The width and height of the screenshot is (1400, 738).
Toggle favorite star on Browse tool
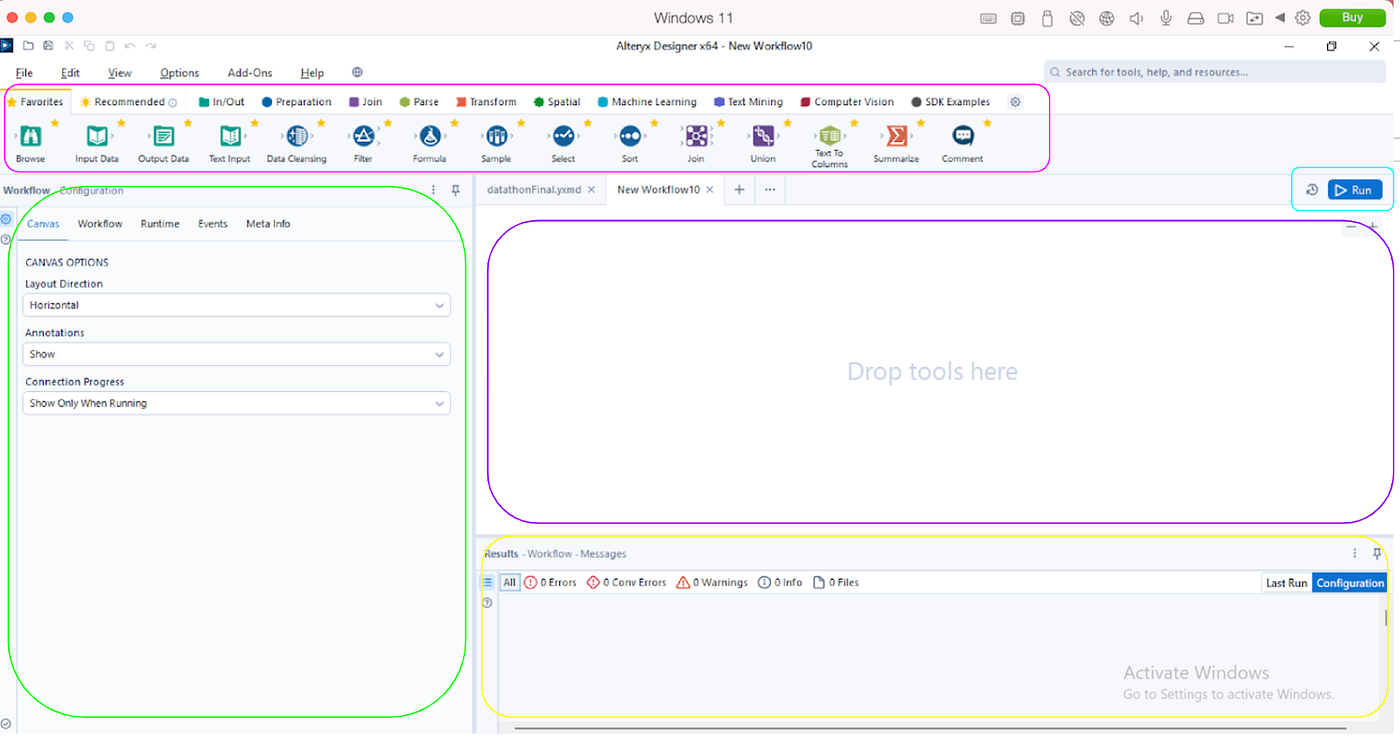[54, 123]
